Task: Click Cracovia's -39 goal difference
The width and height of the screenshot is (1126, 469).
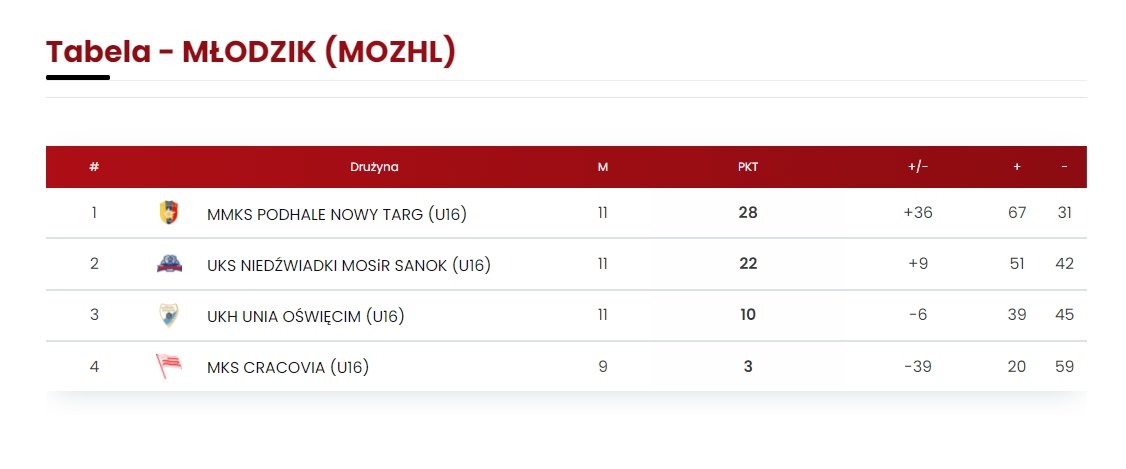Action: pyautogui.click(x=918, y=366)
